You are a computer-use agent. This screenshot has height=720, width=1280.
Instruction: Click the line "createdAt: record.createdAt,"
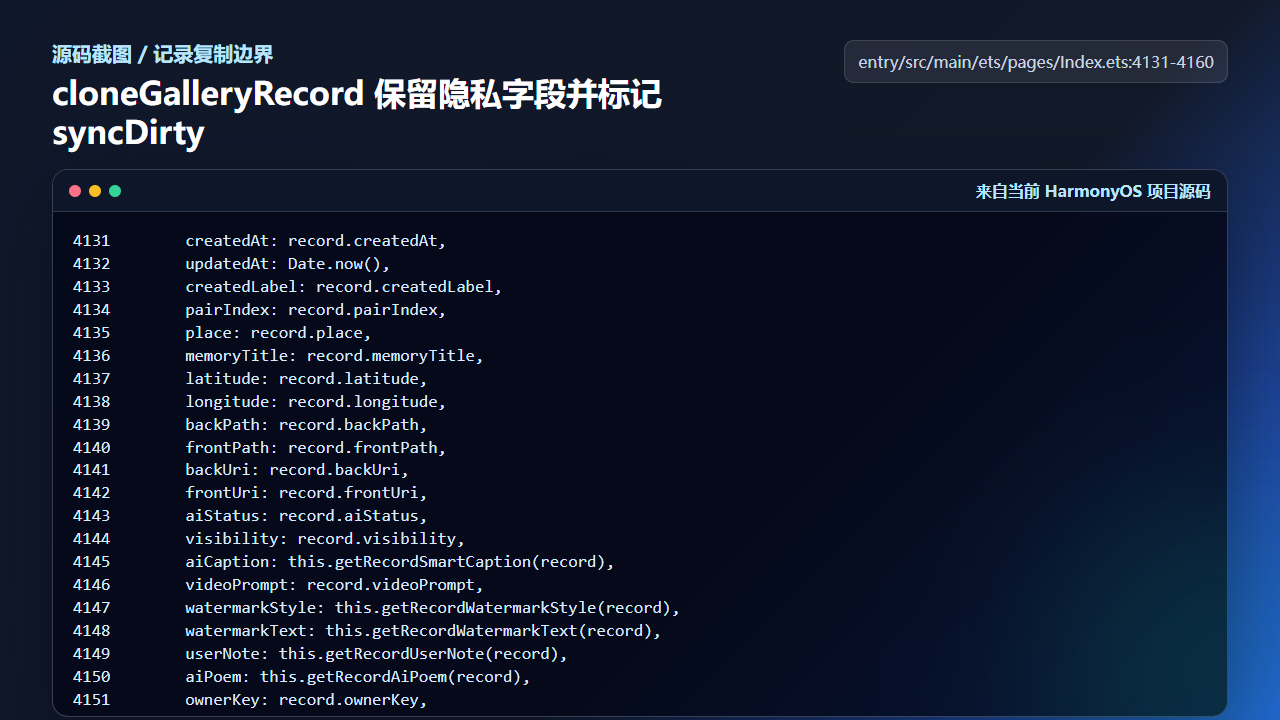pos(316,241)
